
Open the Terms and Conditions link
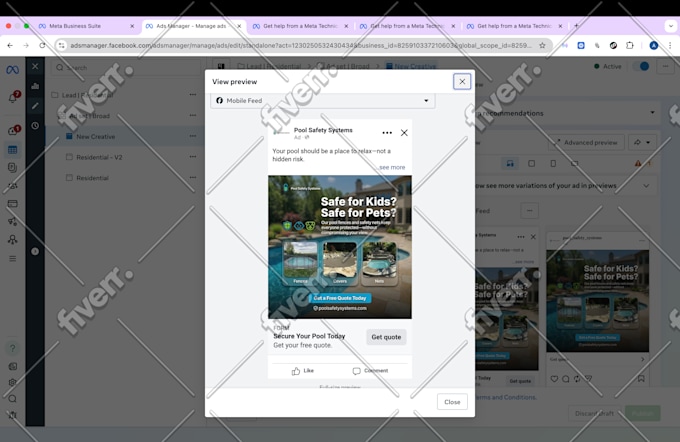[506, 397]
